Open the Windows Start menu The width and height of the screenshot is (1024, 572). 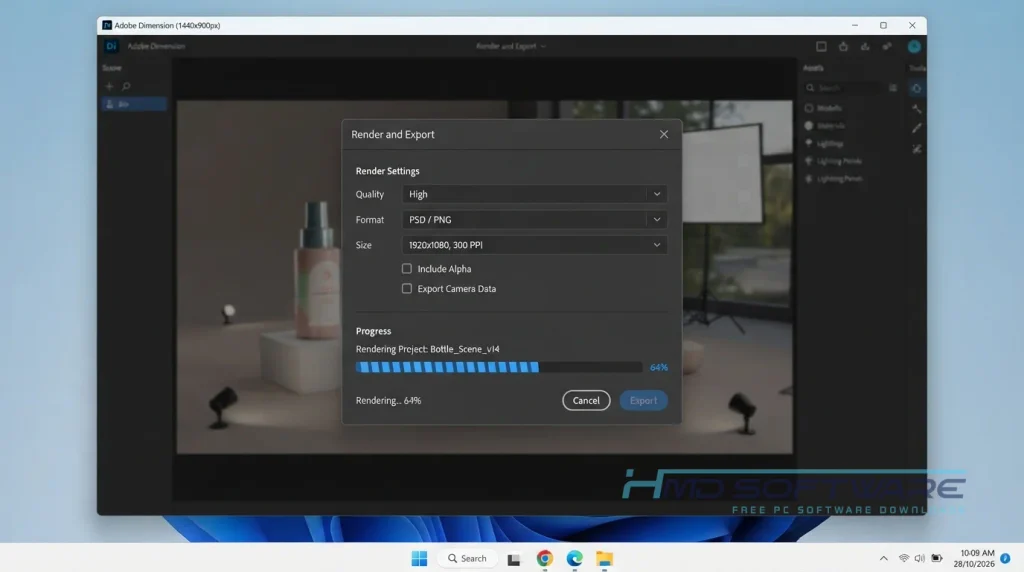[x=419, y=558]
